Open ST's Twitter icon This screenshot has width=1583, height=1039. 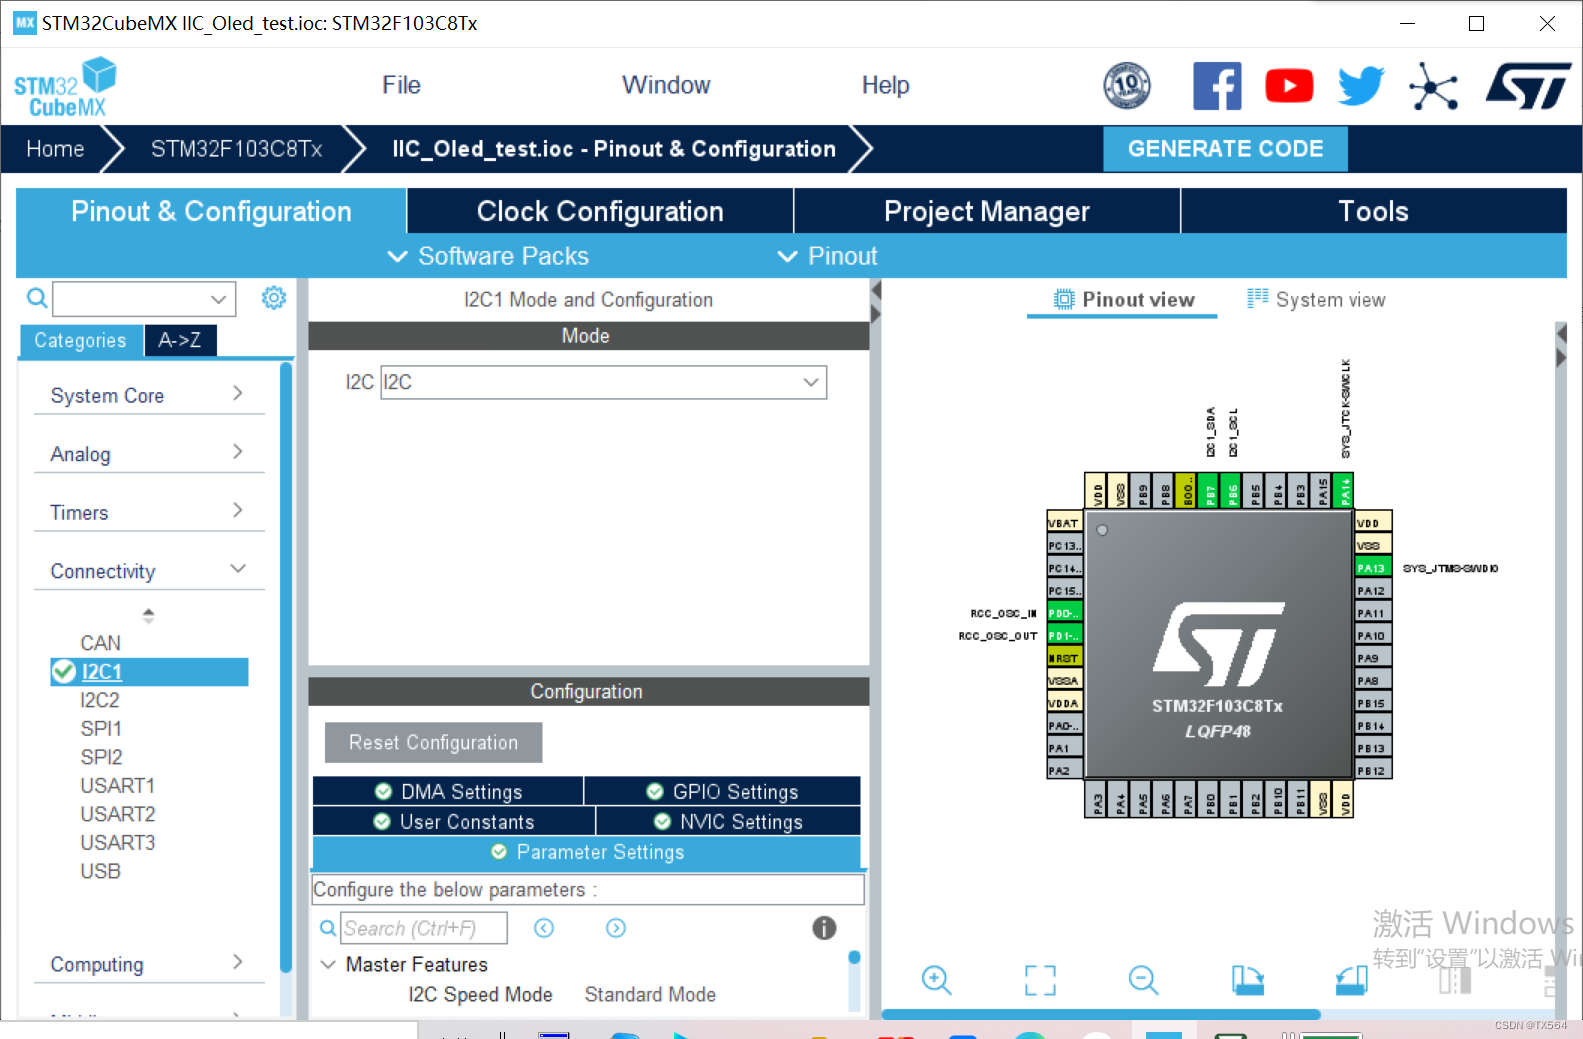1361,86
